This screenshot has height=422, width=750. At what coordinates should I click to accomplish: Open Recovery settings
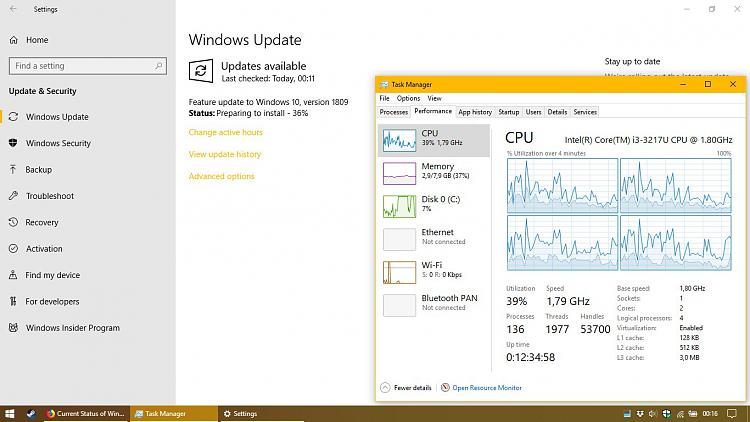coord(42,222)
